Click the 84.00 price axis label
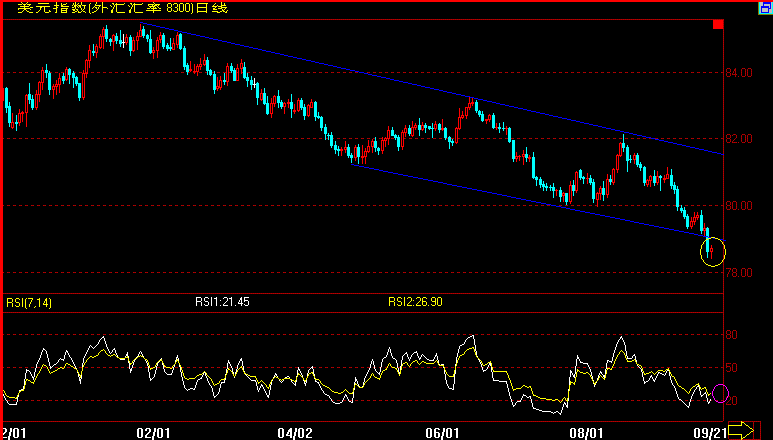The width and height of the screenshot is (773, 440). [x=738, y=72]
